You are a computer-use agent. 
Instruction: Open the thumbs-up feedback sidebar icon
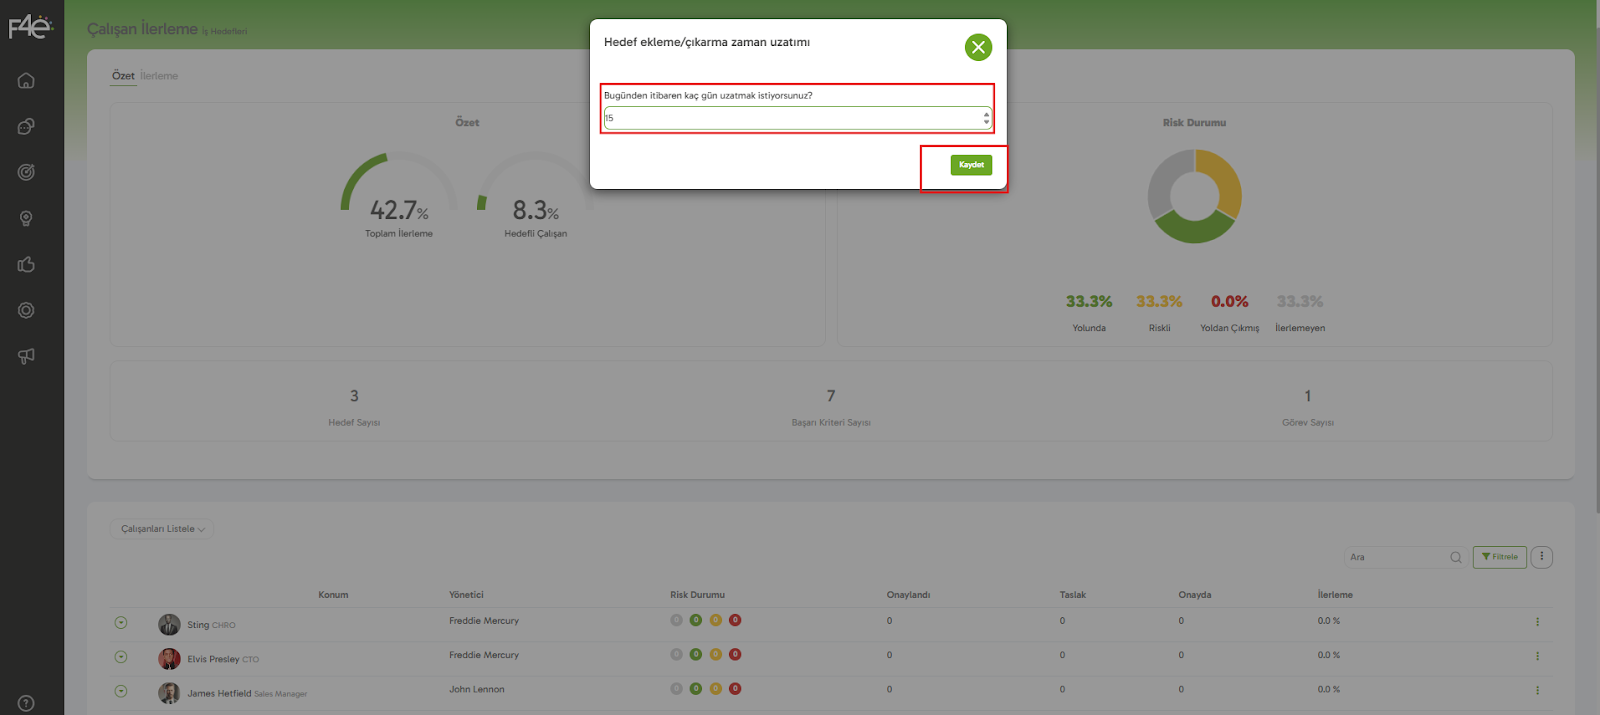26,265
